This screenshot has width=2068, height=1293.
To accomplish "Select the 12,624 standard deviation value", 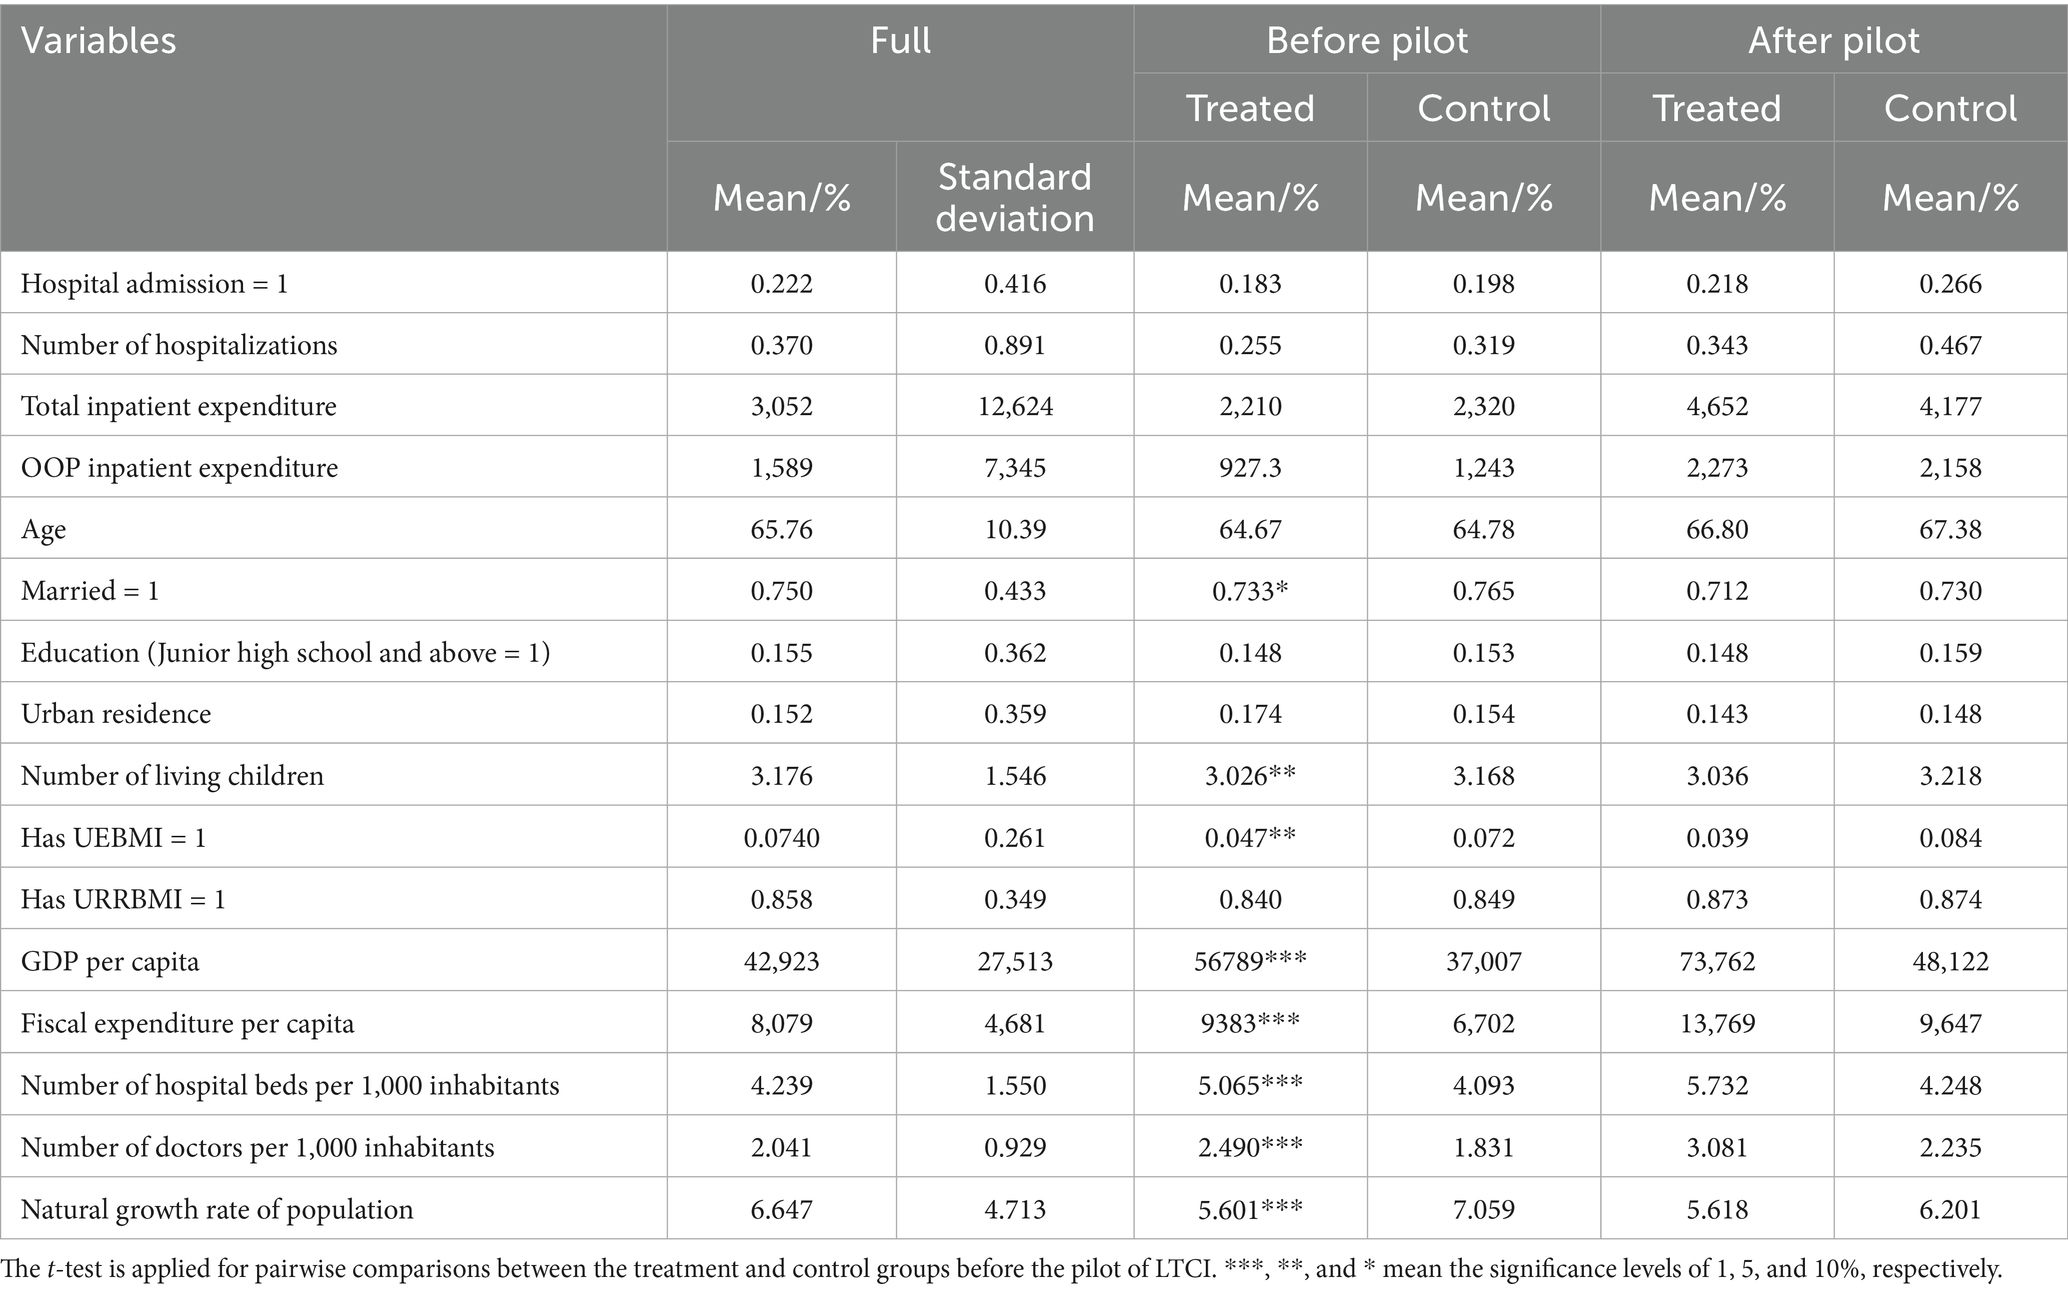I will point(1015,406).
